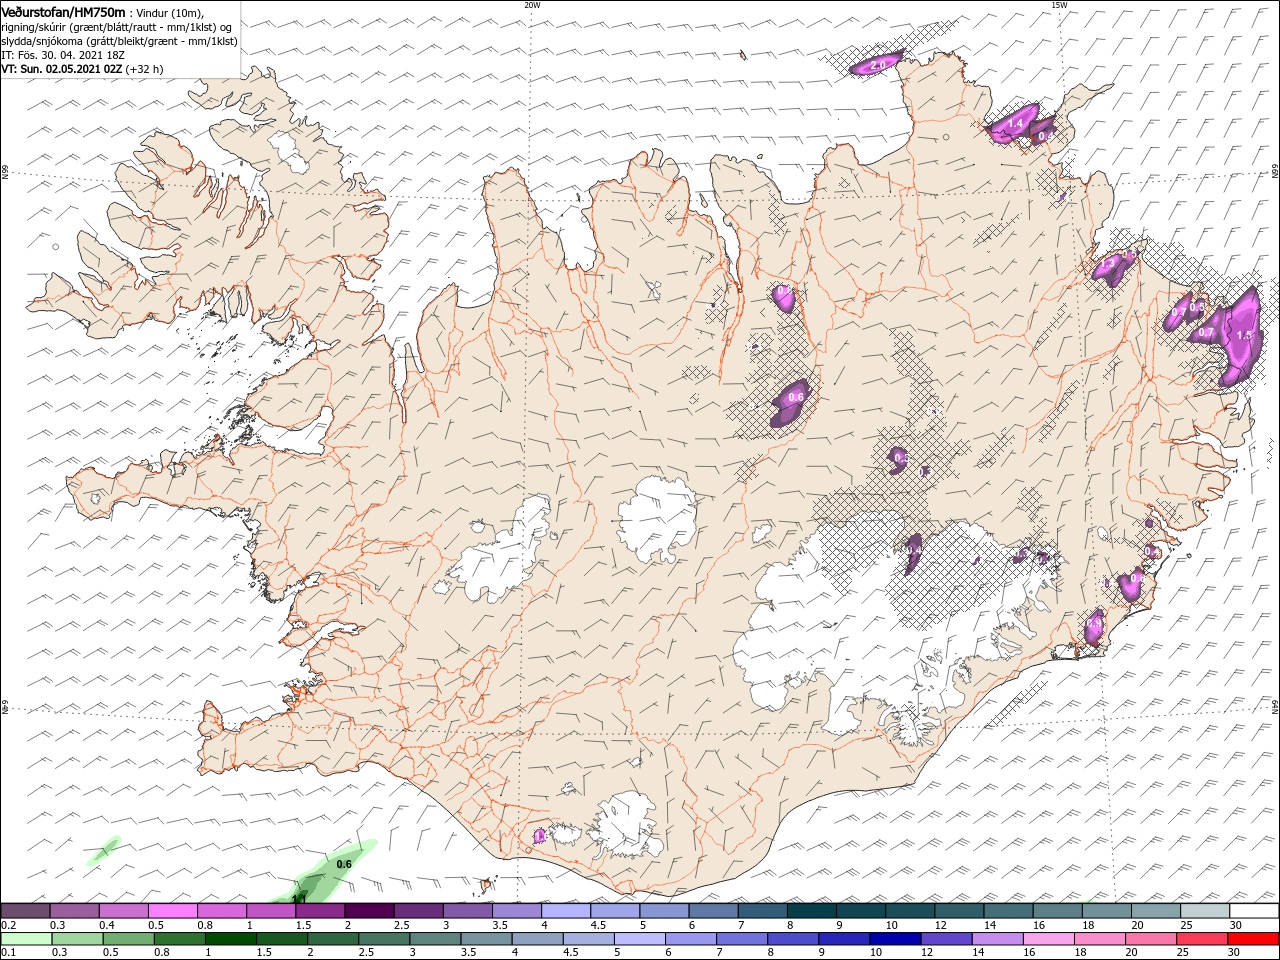The height and width of the screenshot is (960, 1280).
Task: Click the 1.1 rain label in the dark green patch
Action: click(298, 899)
